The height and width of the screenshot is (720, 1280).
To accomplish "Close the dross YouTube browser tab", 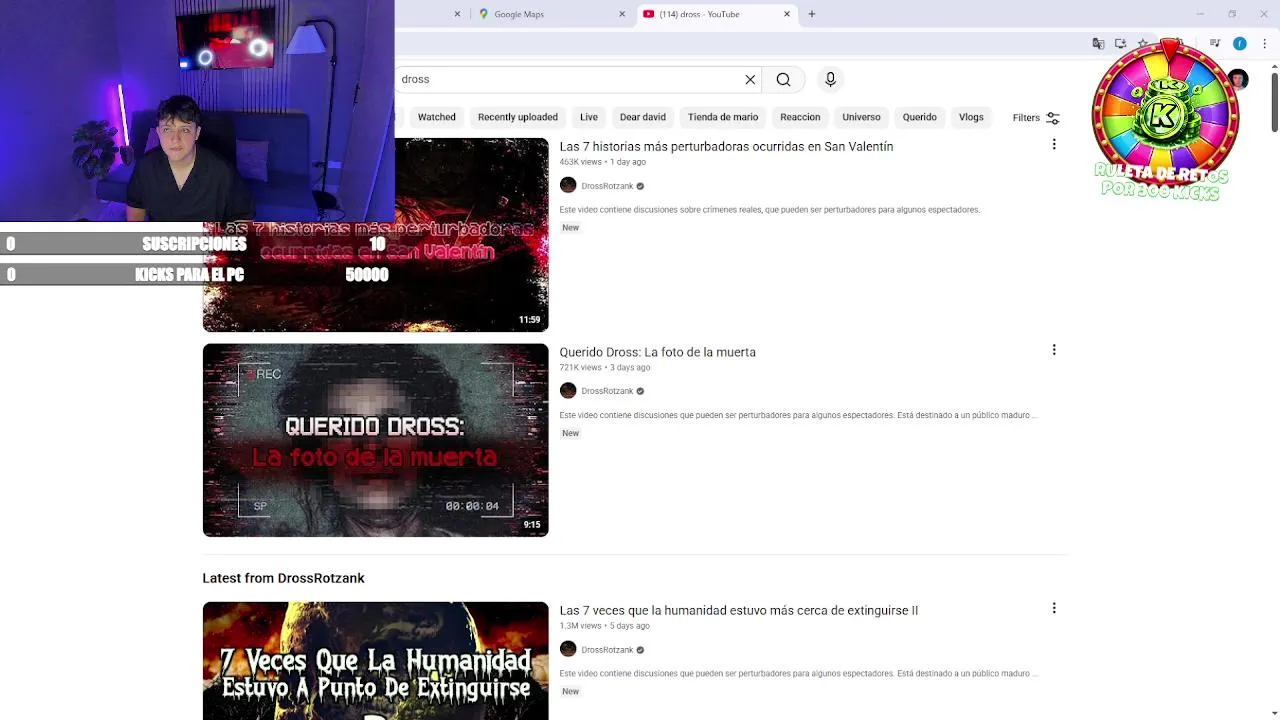I will 787,14.
